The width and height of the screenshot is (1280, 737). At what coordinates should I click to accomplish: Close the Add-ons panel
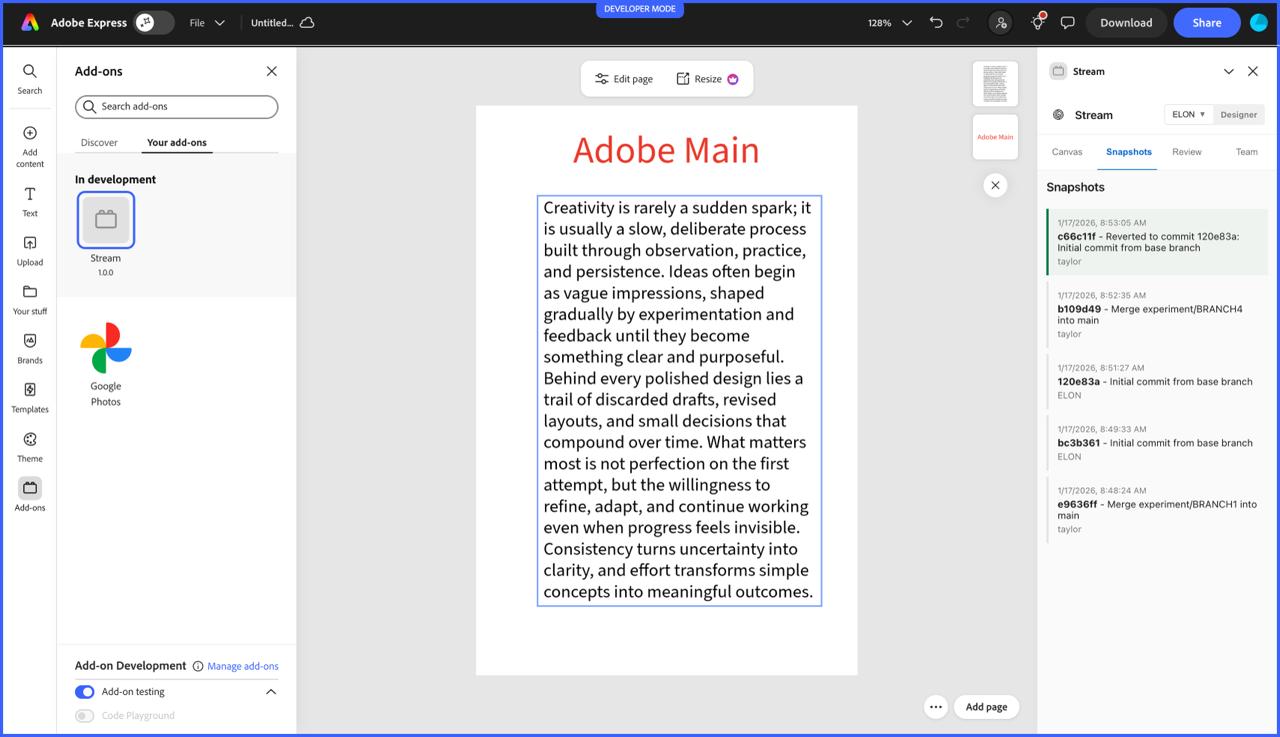pos(271,71)
